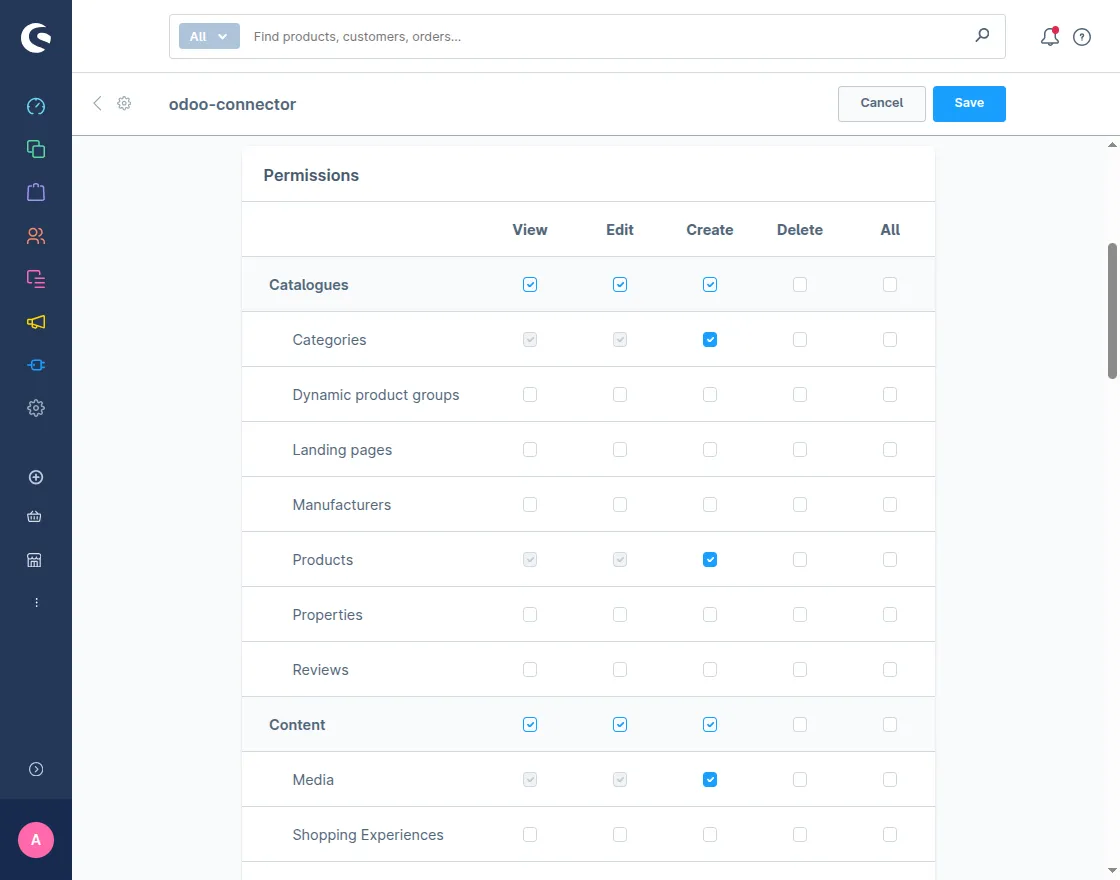Open the Orders shopping bag icon
The height and width of the screenshot is (880, 1120).
(36, 192)
